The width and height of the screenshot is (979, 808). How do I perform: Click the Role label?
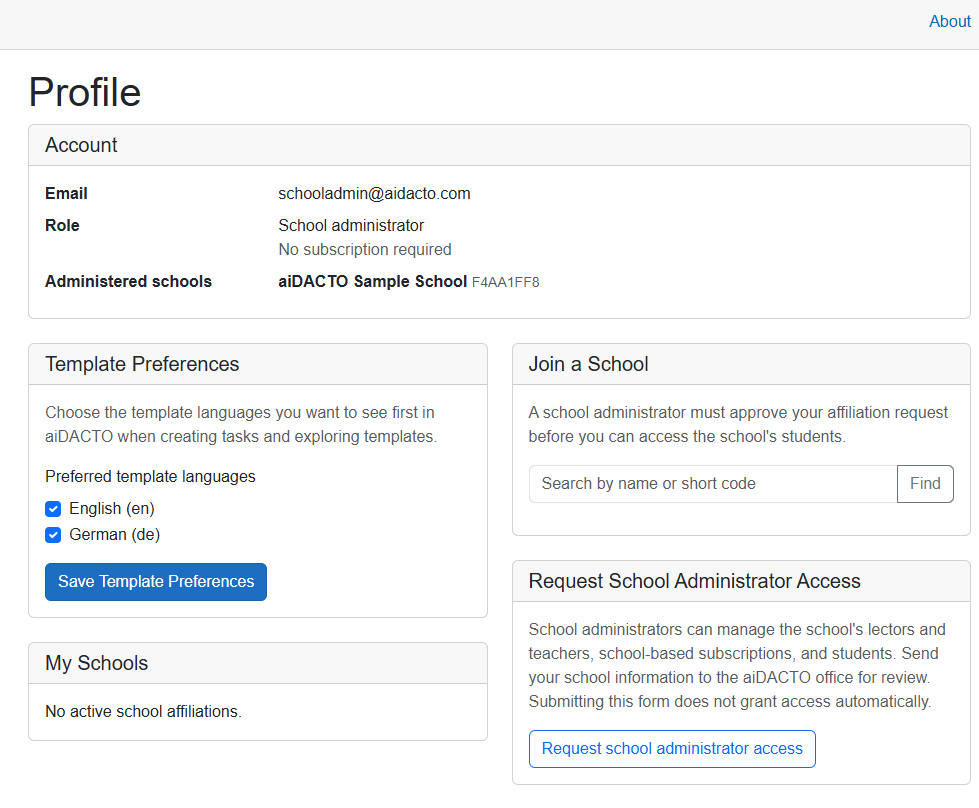click(x=62, y=225)
